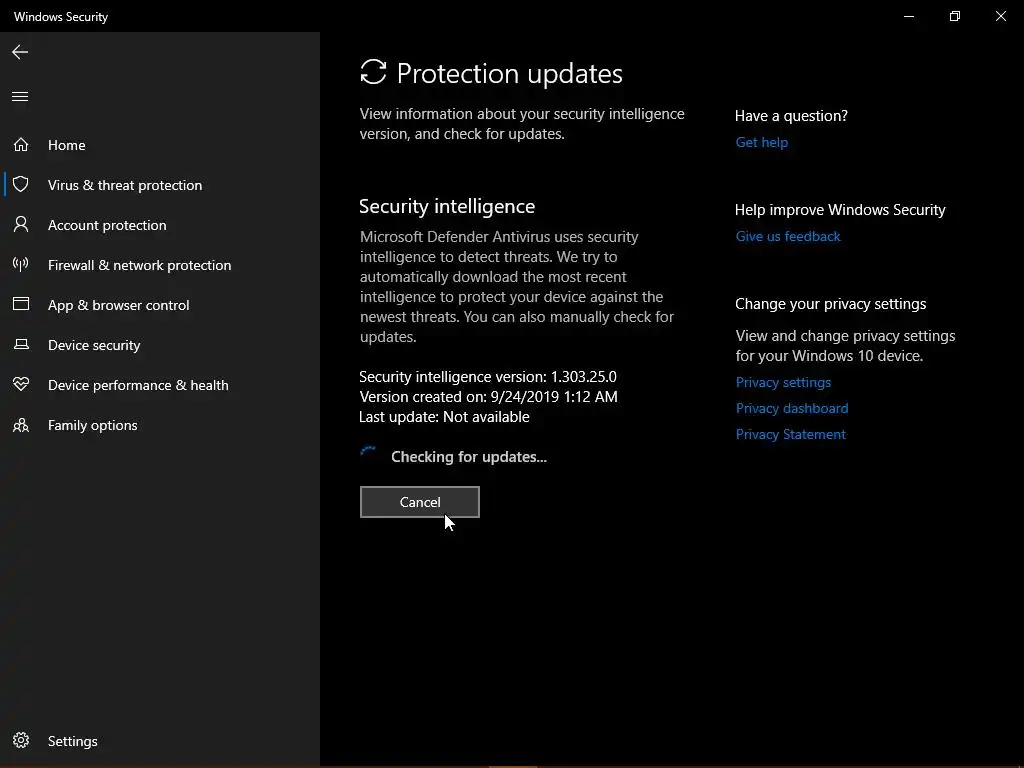Open Firewall & network protection
1024x768 pixels.
click(139, 265)
